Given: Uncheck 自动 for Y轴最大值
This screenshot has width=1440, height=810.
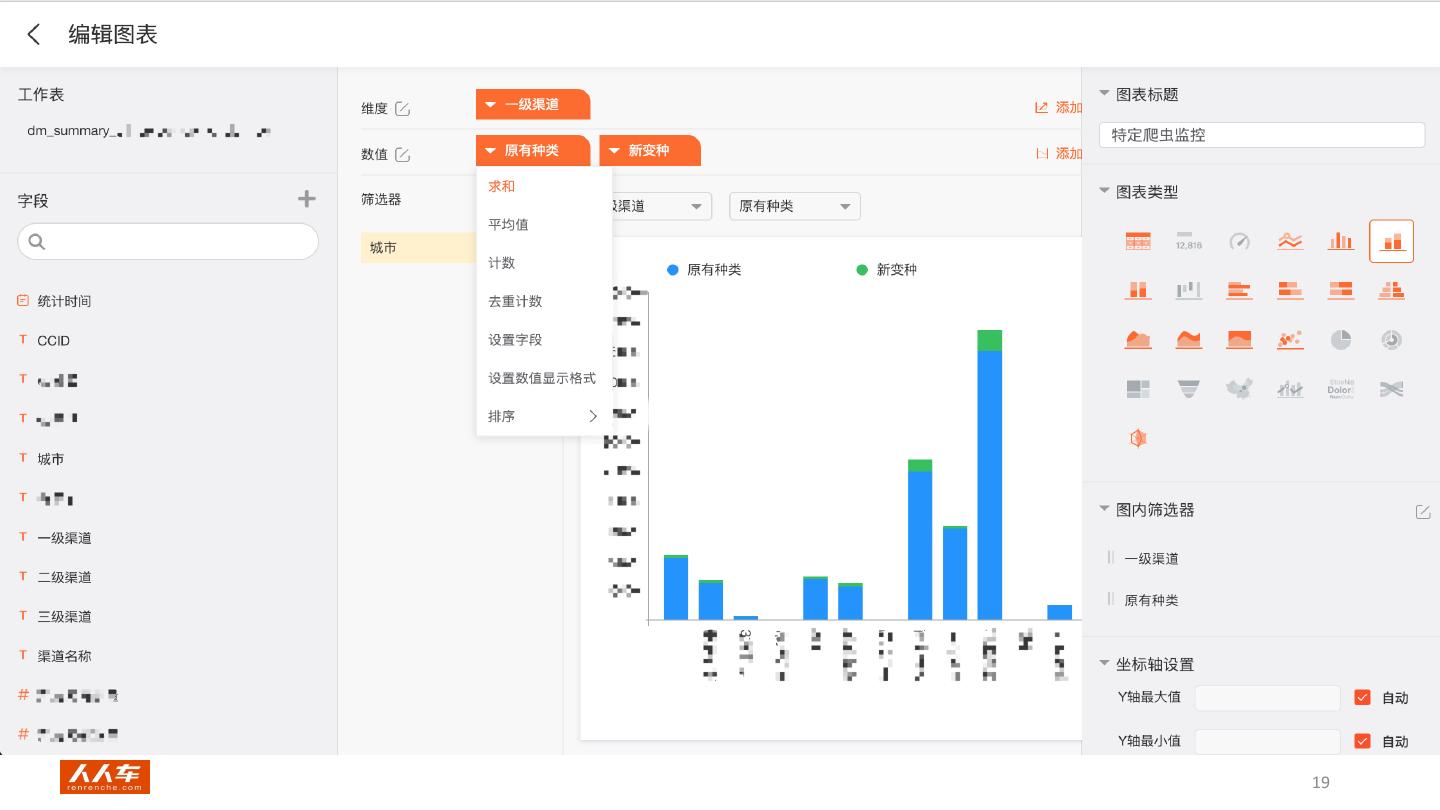Looking at the screenshot, I should tap(1362, 697).
